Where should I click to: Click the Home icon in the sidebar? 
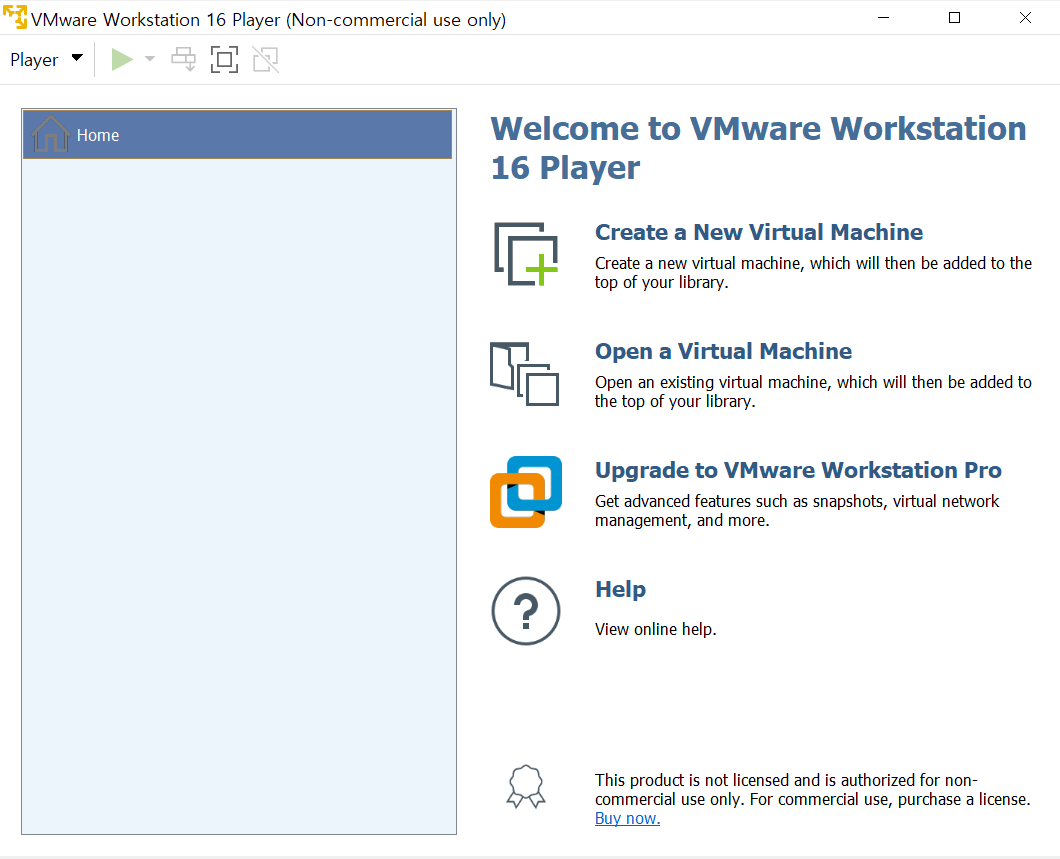click(49, 133)
